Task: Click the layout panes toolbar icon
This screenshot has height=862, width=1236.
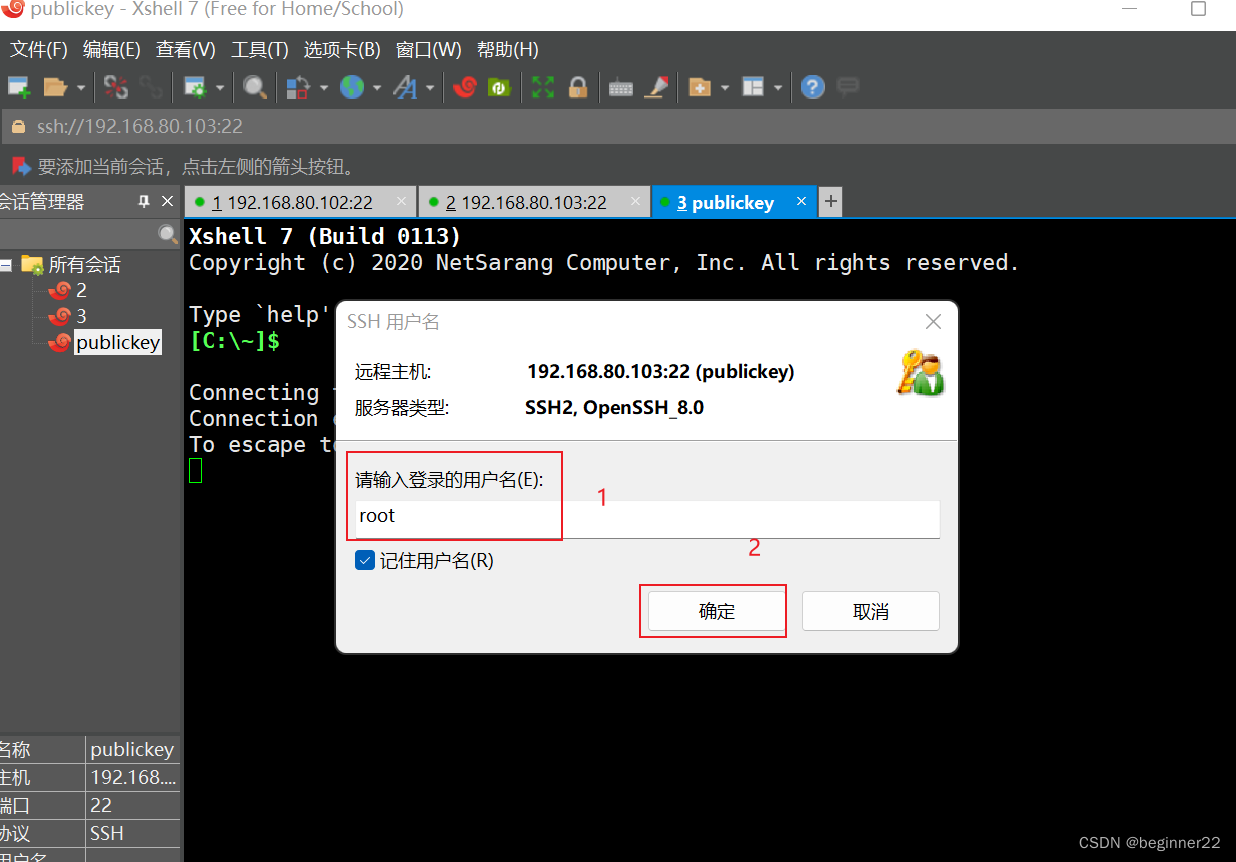Action: point(753,88)
